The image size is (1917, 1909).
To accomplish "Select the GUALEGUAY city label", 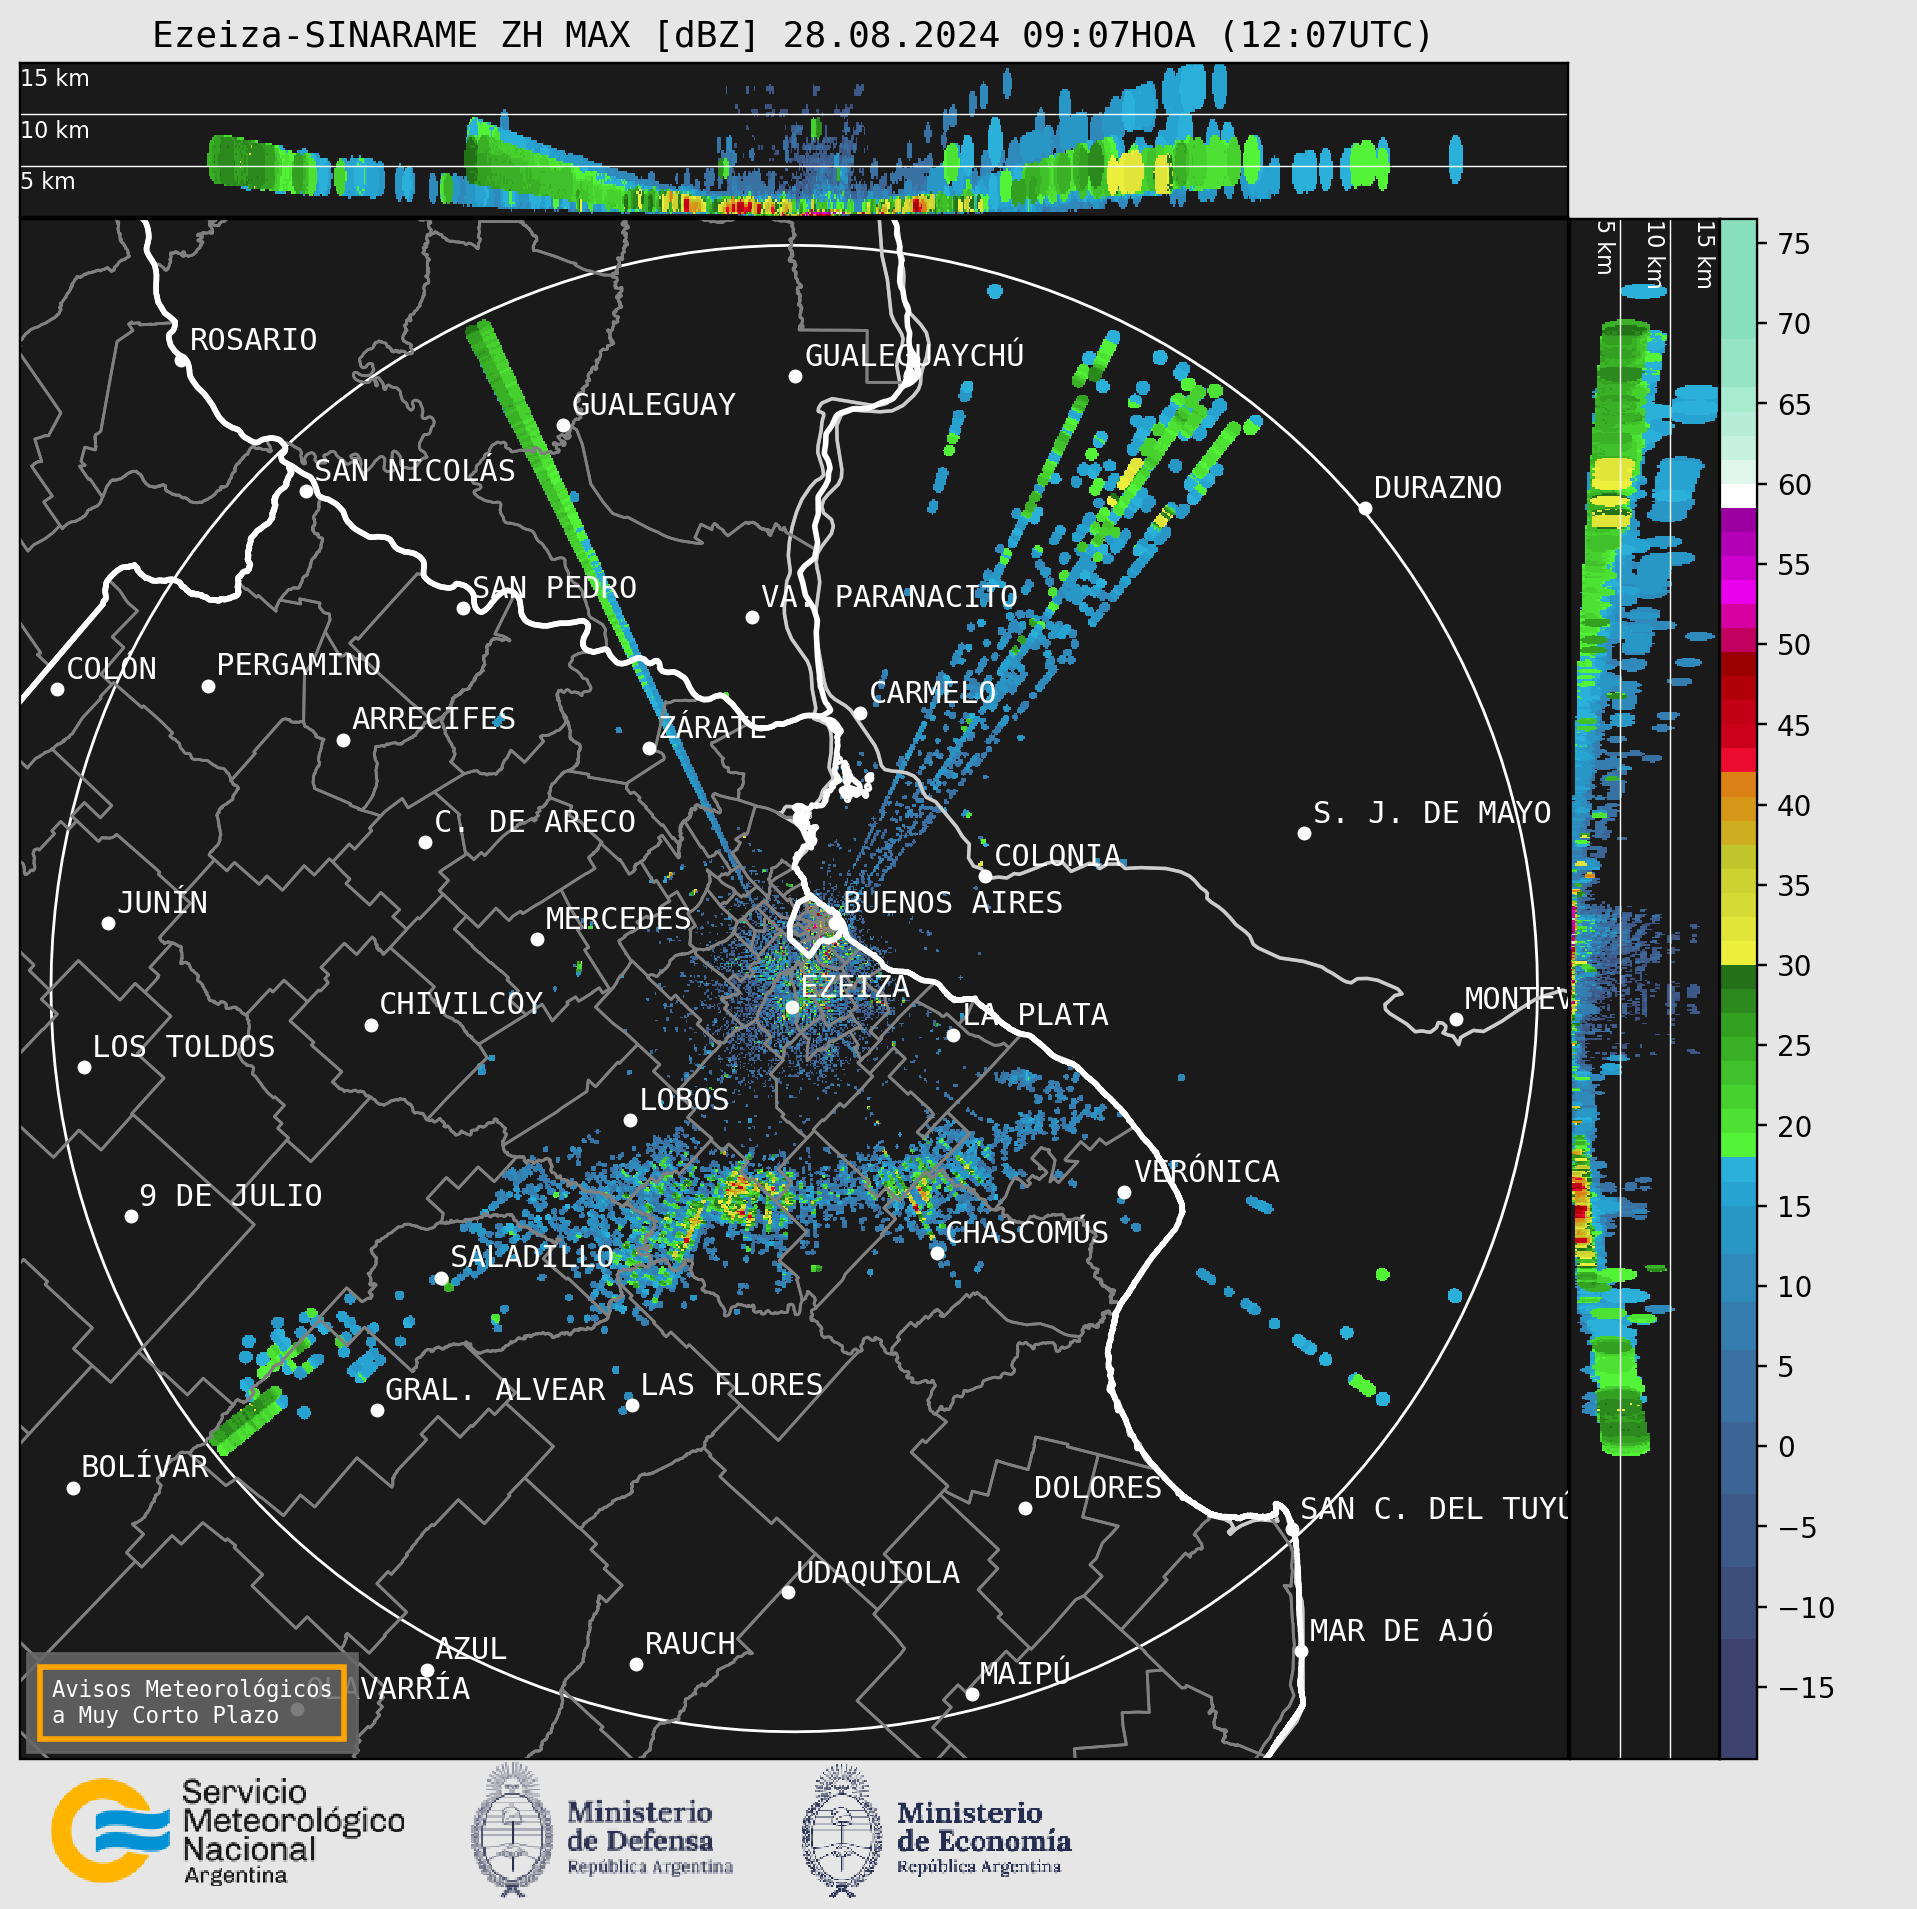I will (653, 405).
